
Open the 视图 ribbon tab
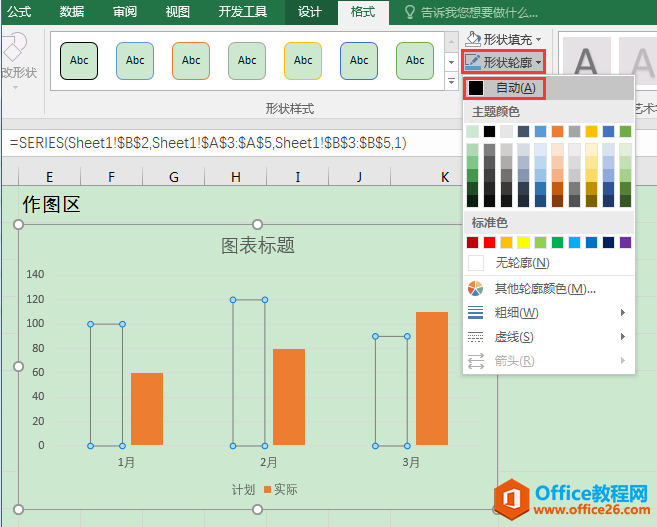178,12
